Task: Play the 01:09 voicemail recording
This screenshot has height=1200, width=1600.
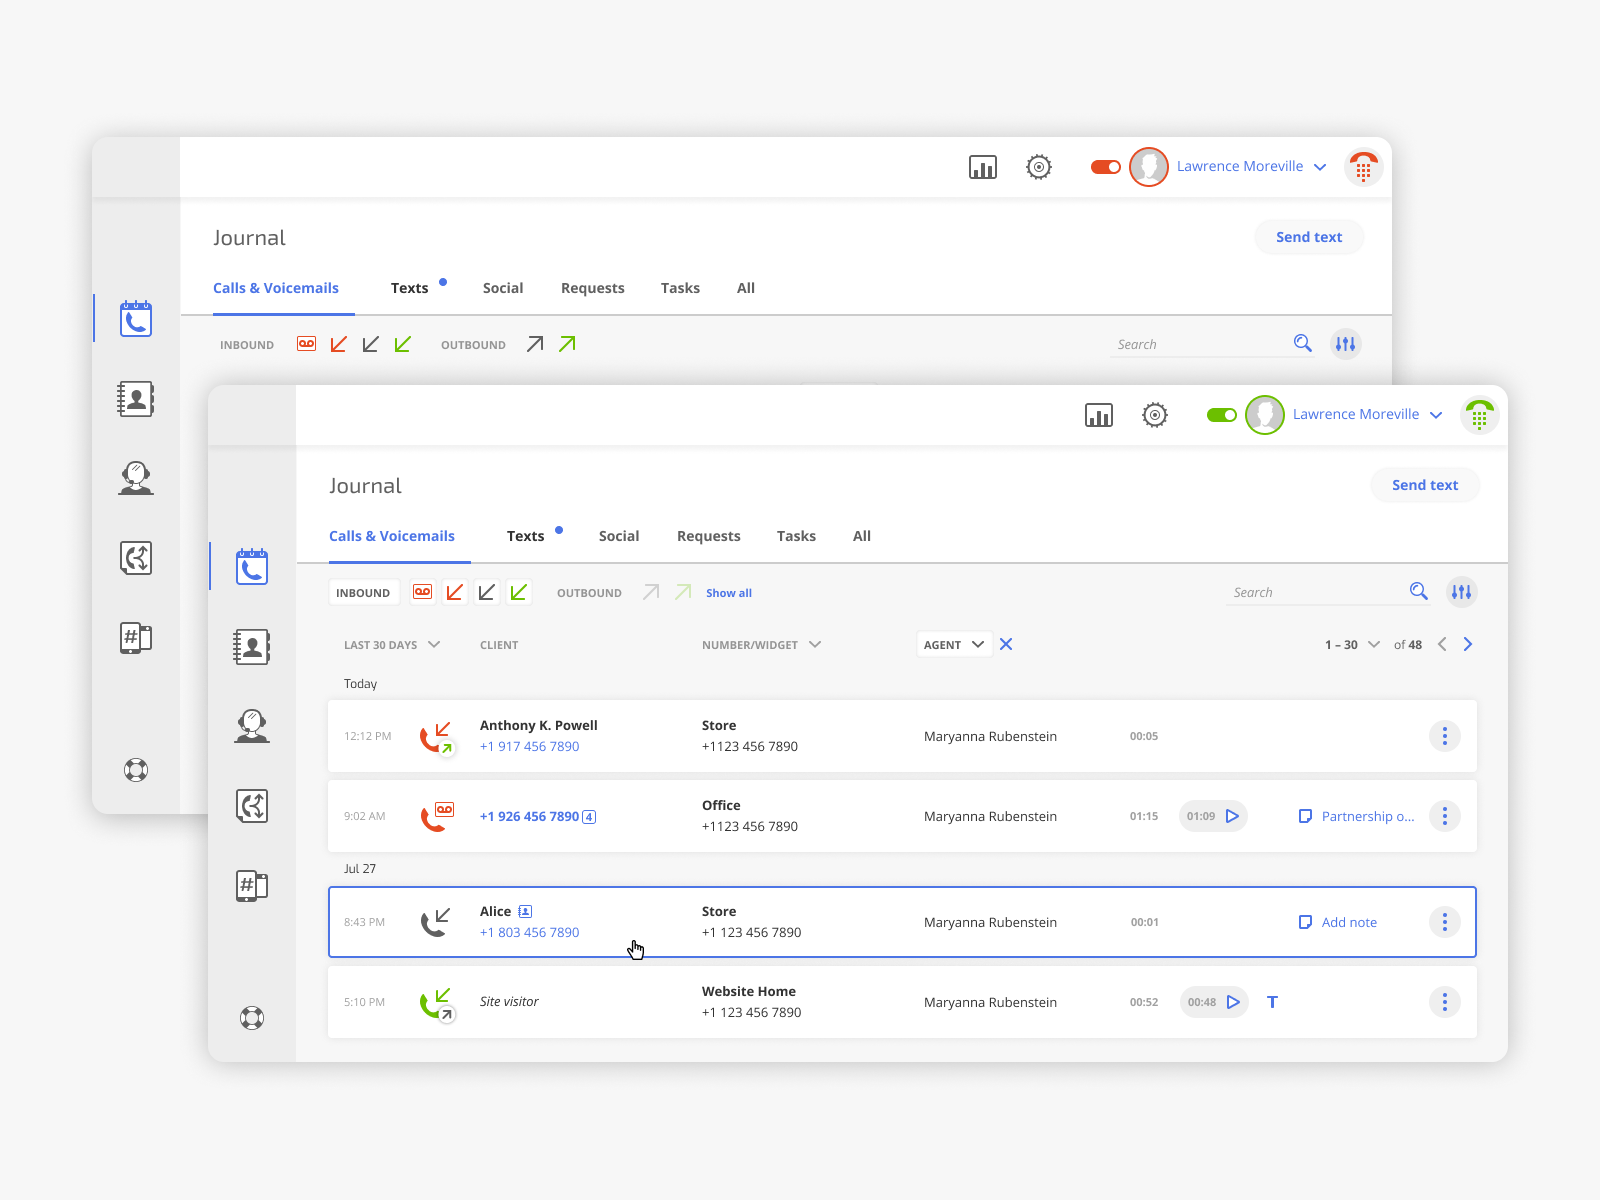Action: pos(1232,816)
